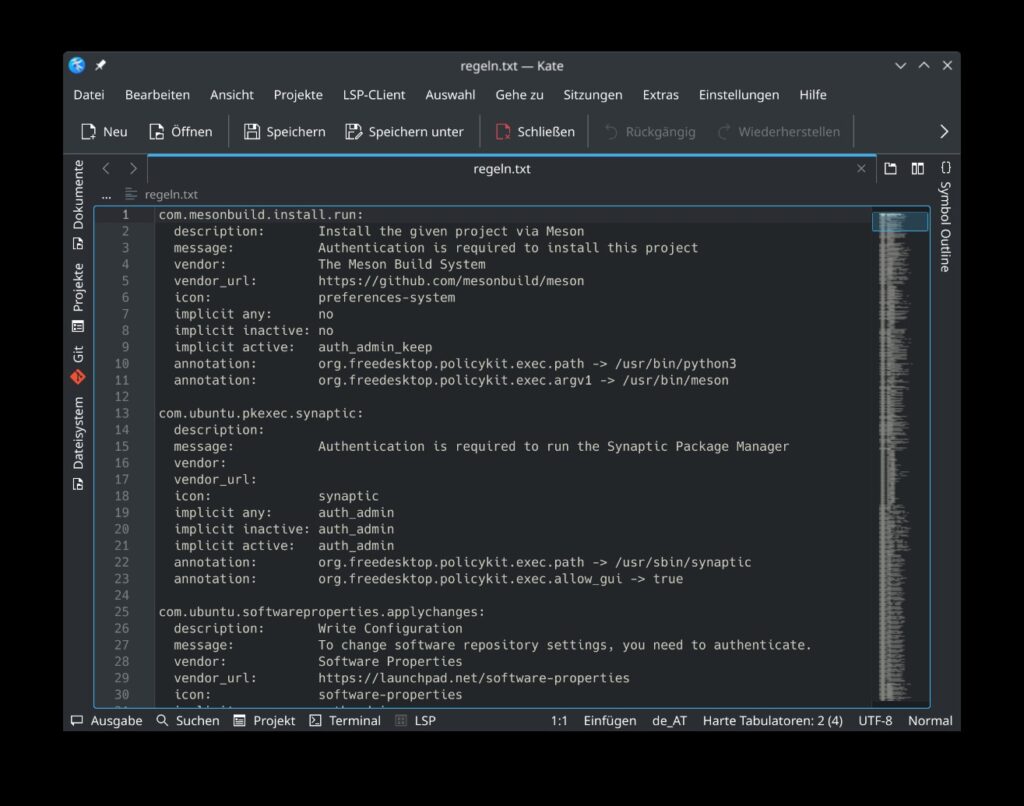Go to next tab with forward arrow
The image size is (1024, 806).
point(133,169)
